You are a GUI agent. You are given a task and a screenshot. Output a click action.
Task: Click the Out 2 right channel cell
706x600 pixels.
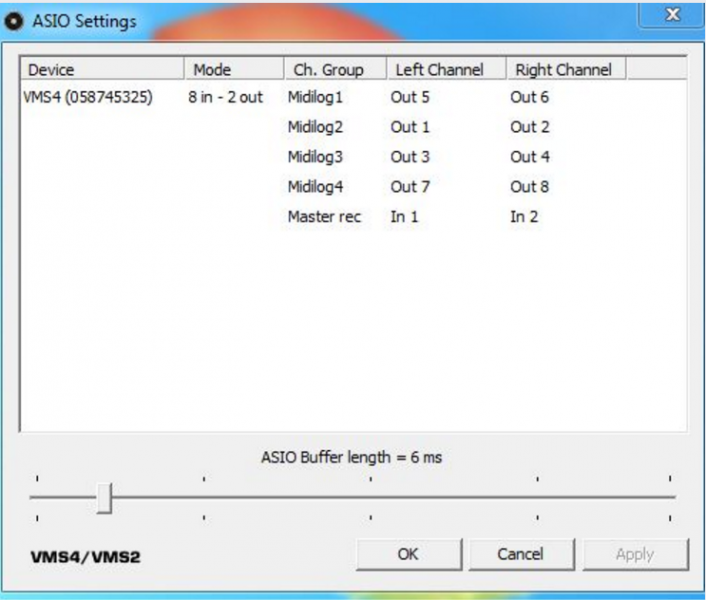click(x=530, y=127)
